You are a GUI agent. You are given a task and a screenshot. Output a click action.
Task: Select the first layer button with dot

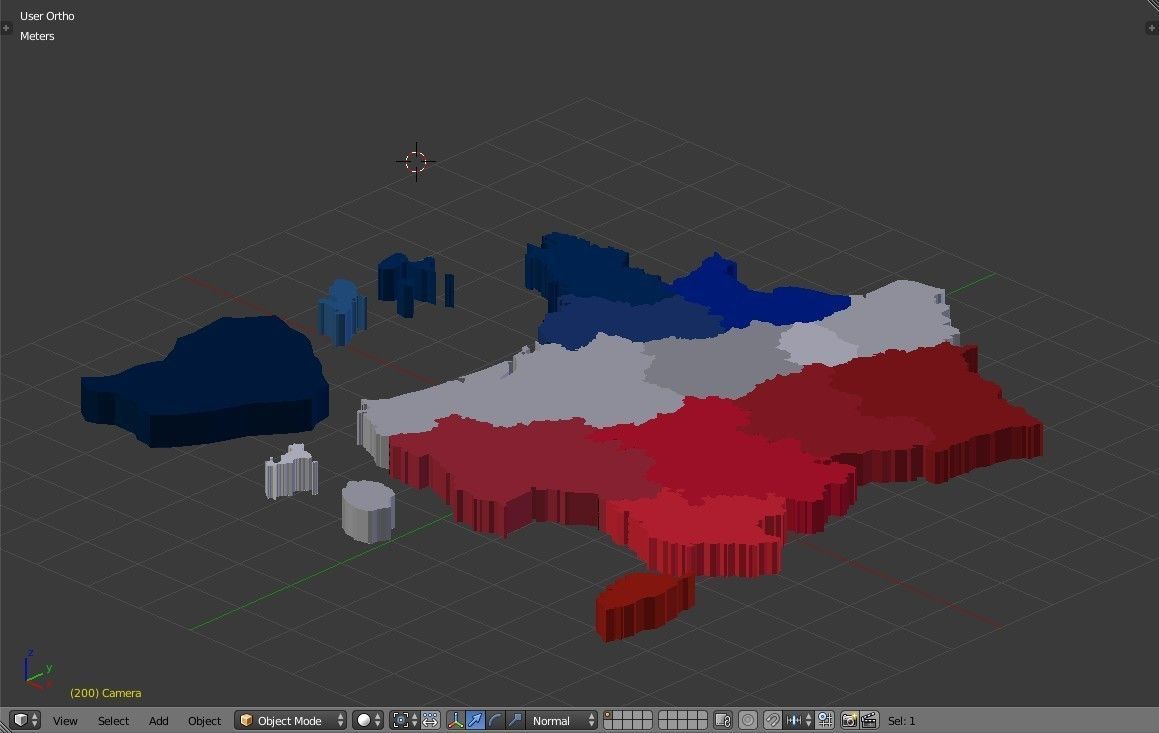click(x=608, y=716)
